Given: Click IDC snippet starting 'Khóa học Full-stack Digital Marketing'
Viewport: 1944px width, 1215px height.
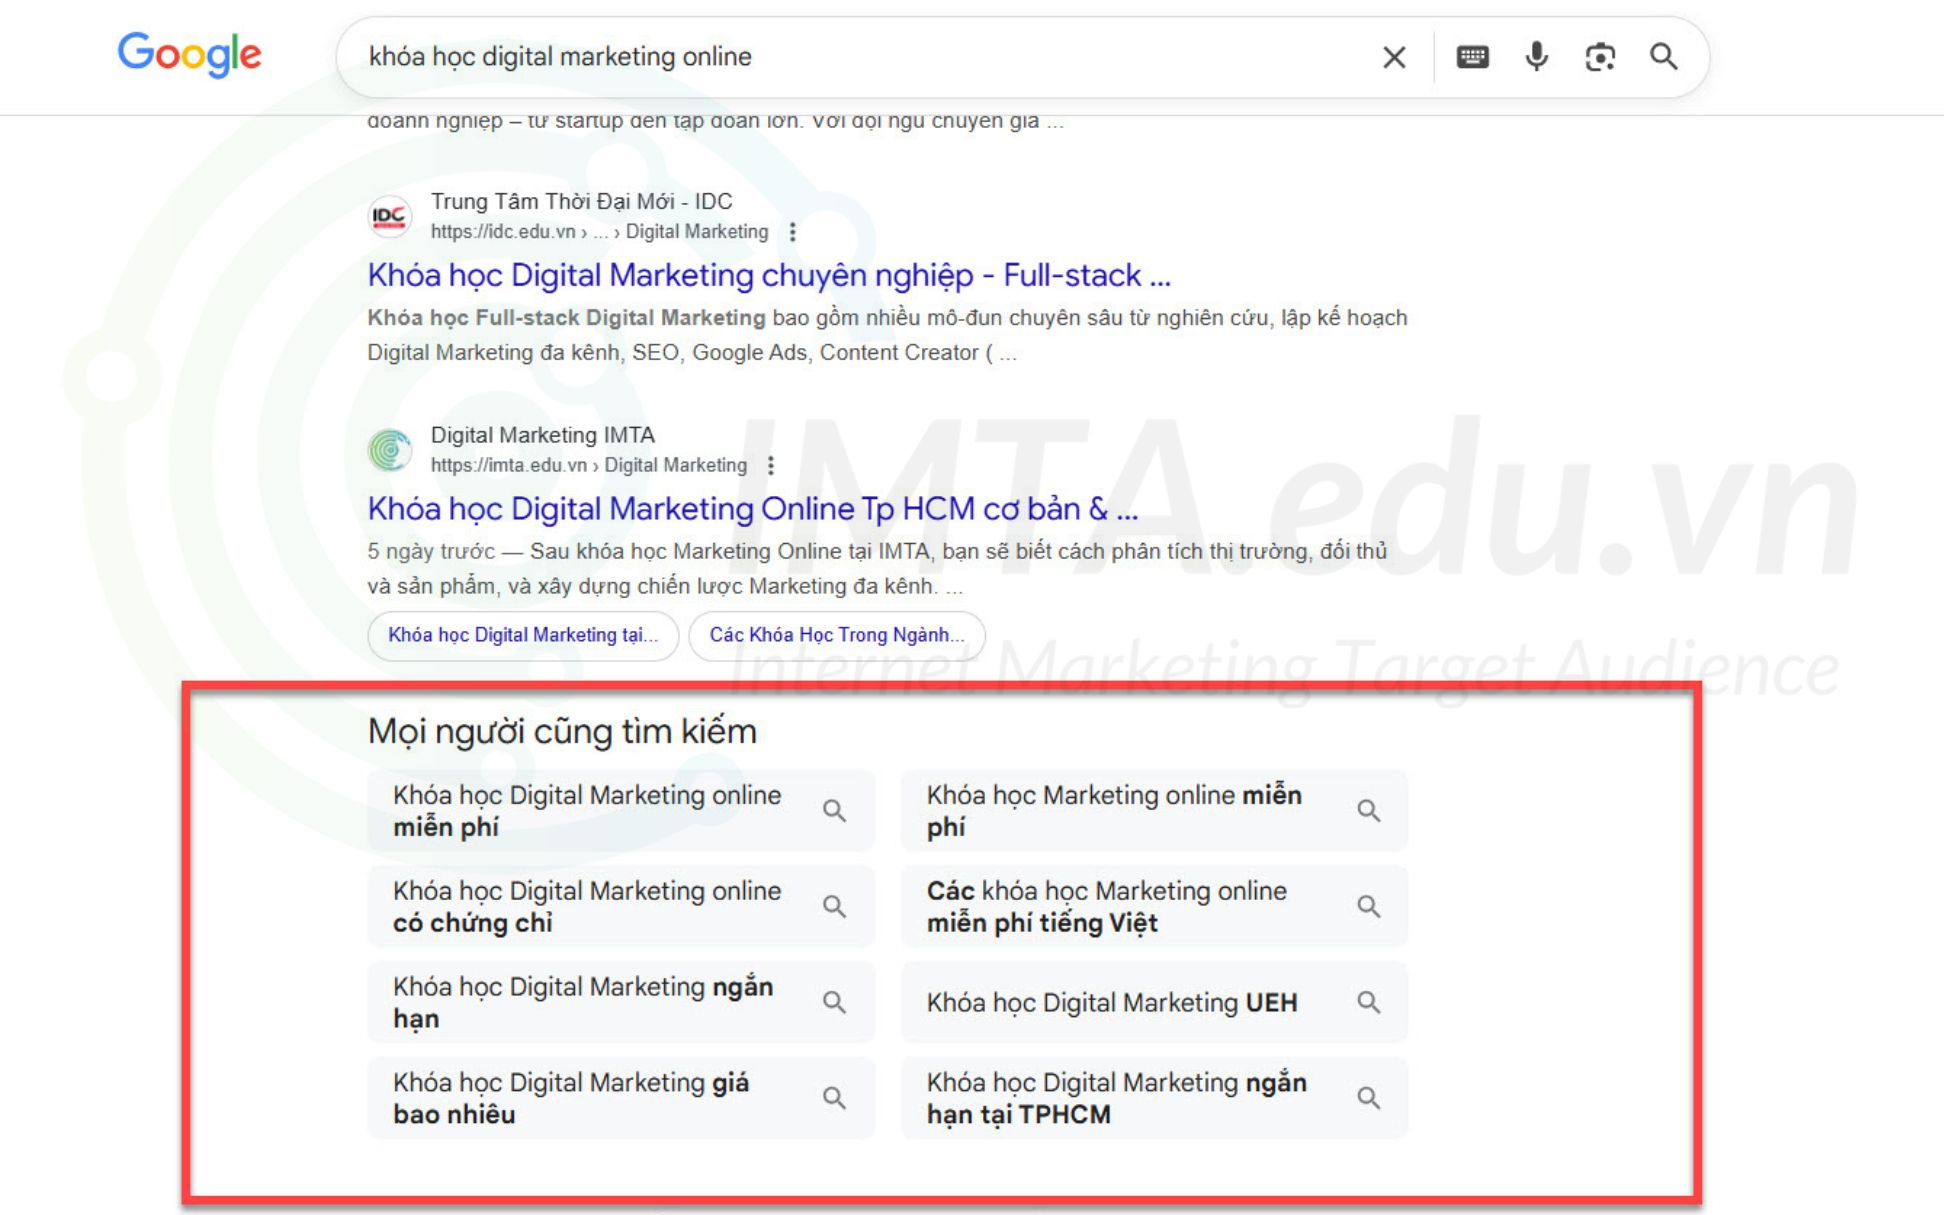Looking at the screenshot, I should [x=887, y=335].
